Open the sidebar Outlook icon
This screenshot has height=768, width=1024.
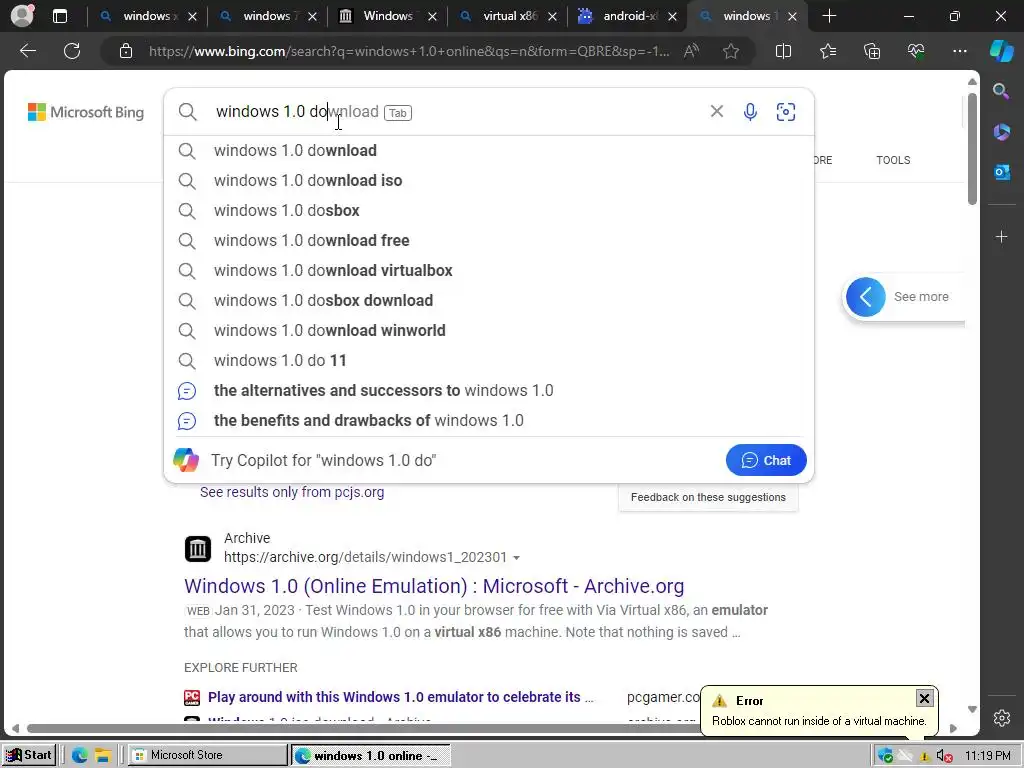click(1001, 172)
